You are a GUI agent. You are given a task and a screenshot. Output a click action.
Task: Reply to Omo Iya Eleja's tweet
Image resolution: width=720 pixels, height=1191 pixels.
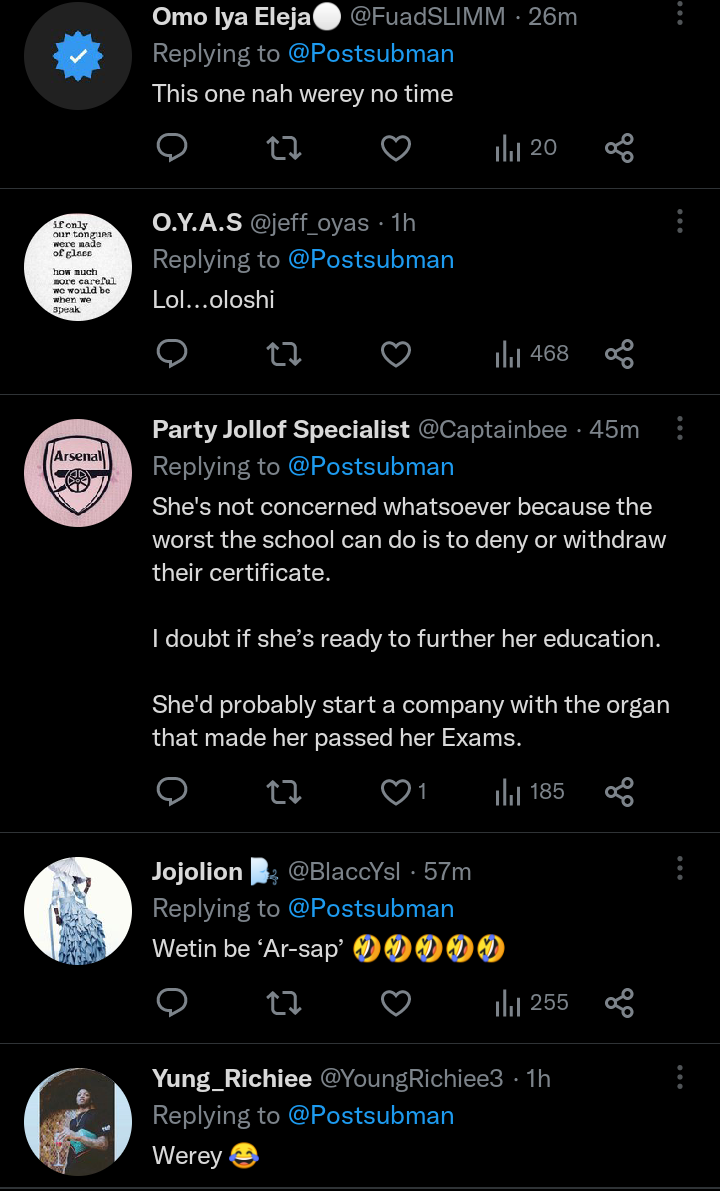click(173, 148)
